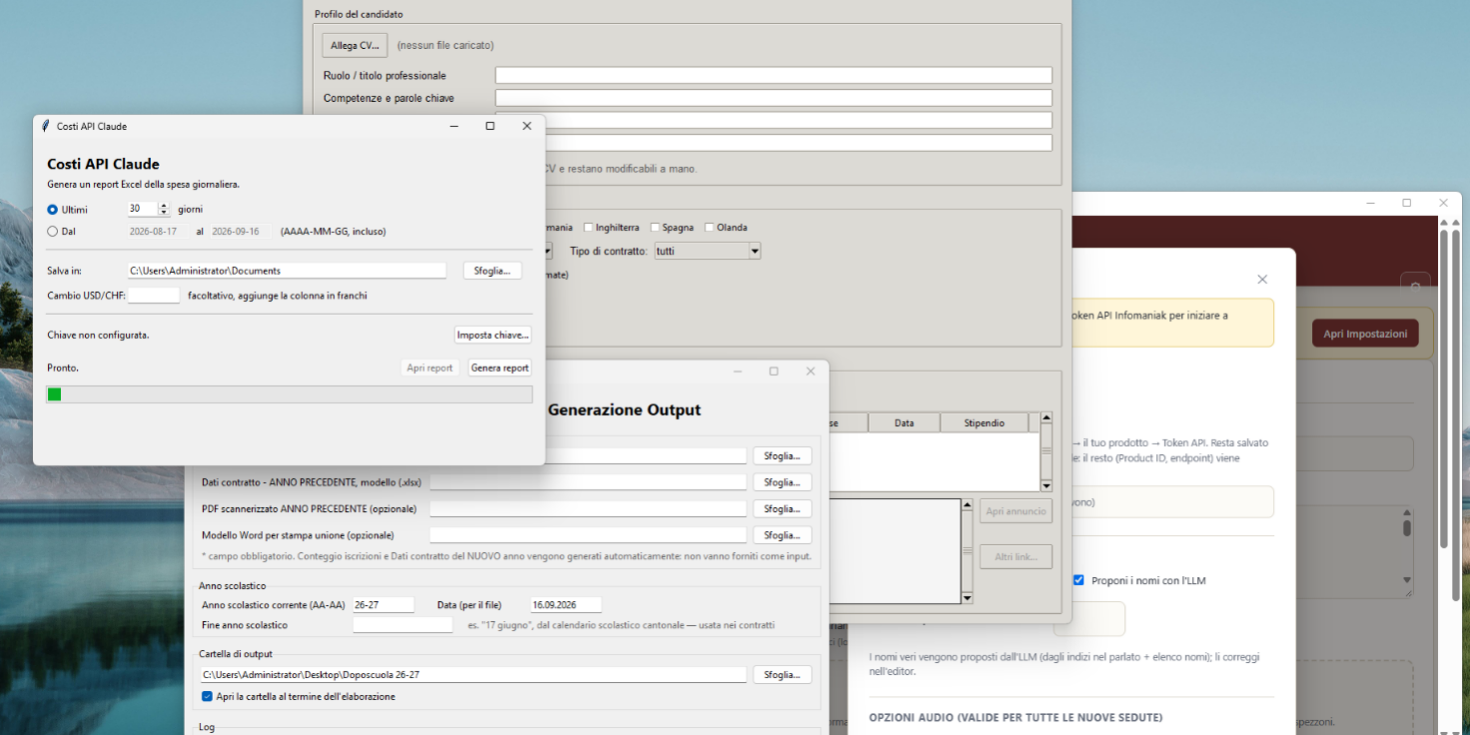Uncheck Apri la cartella al termine dell'elaborazione

[207, 696]
